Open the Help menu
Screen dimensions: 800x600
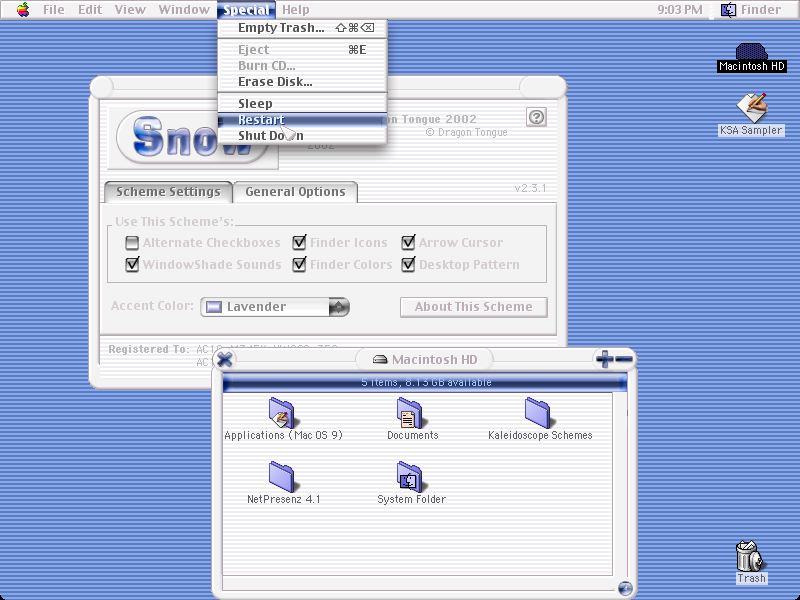click(x=295, y=10)
